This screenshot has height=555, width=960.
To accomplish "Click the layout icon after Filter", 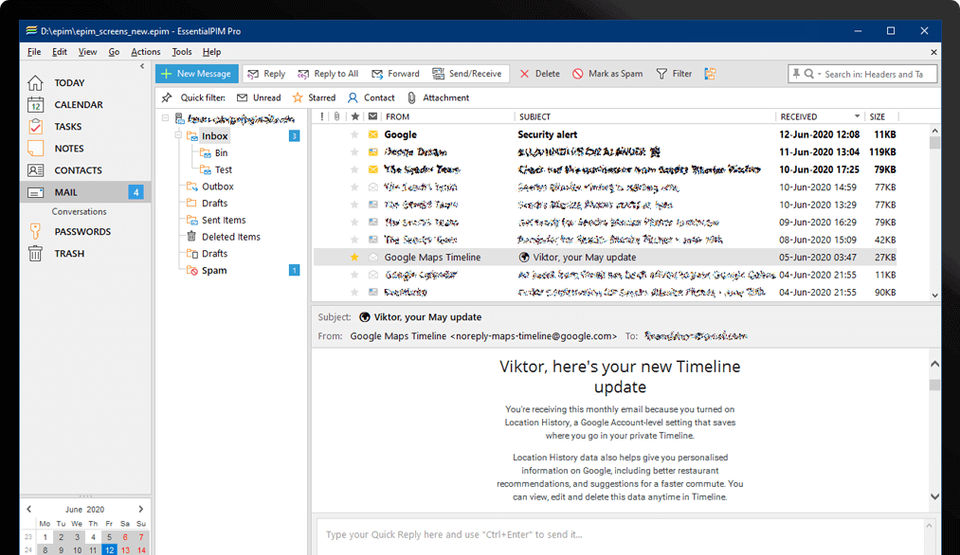I will coord(710,74).
